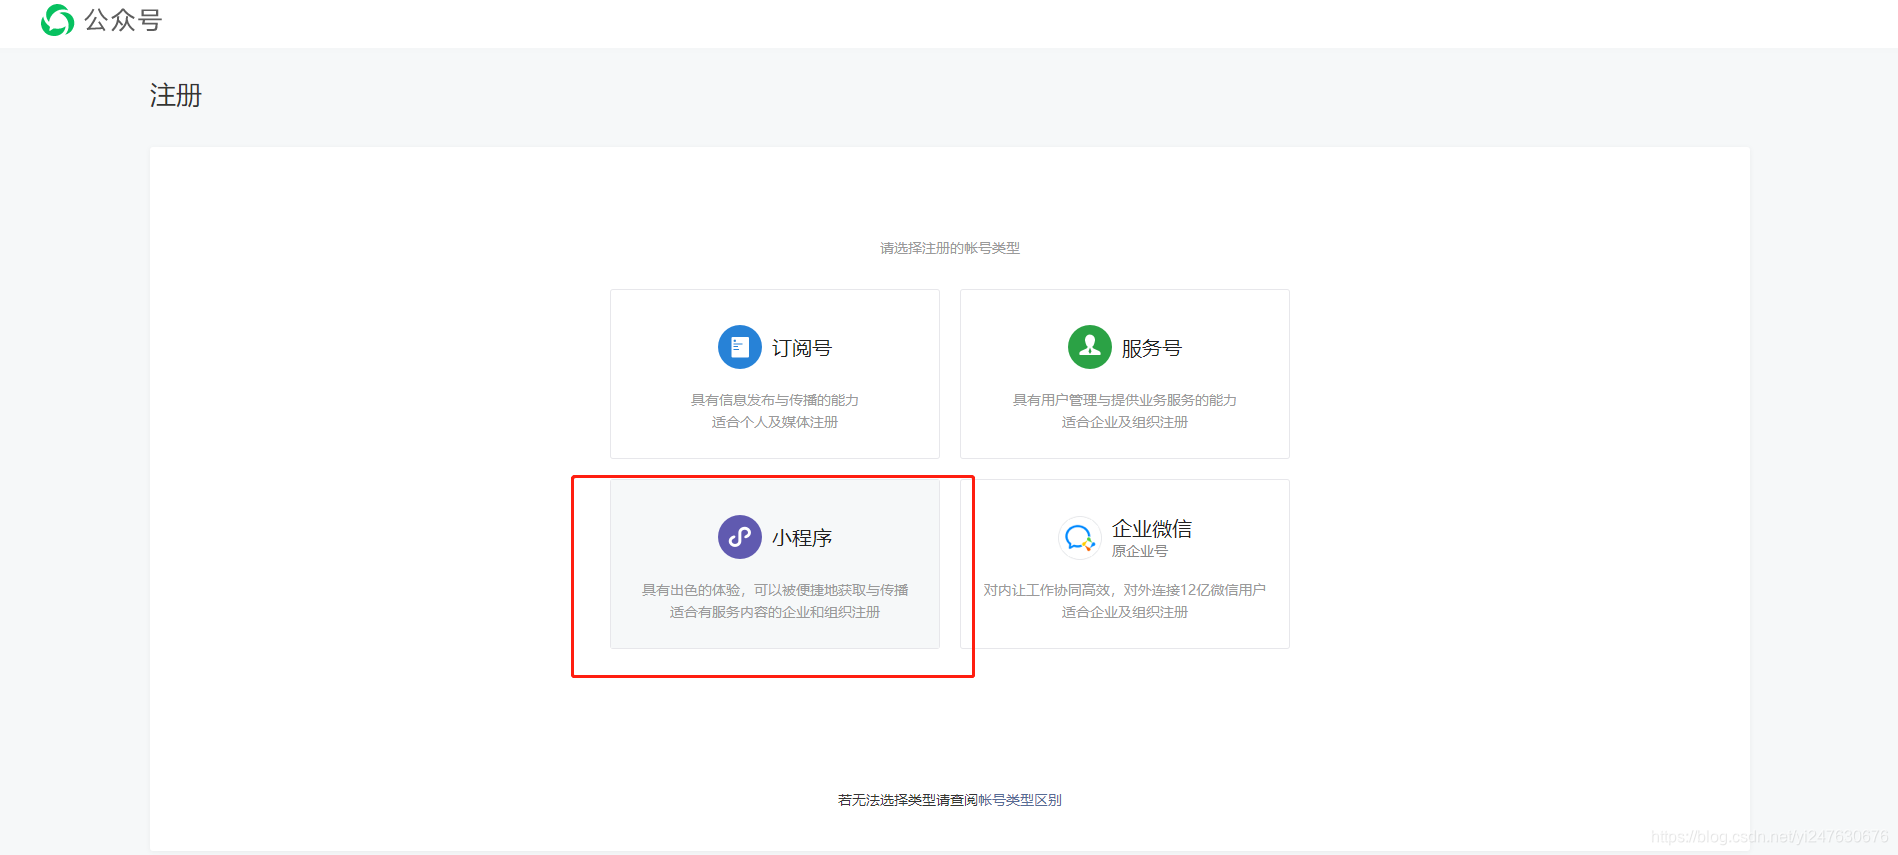1898x855 pixels.
Task: Click the green 服务号 person icon
Action: [x=1090, y=347]
